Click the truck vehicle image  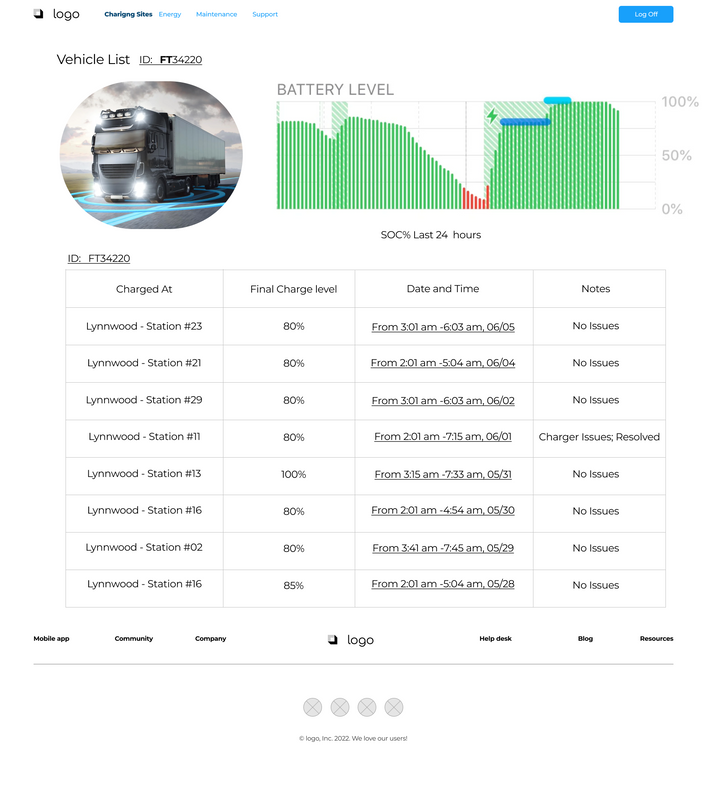pyautogui.click(x=151, y=155)
